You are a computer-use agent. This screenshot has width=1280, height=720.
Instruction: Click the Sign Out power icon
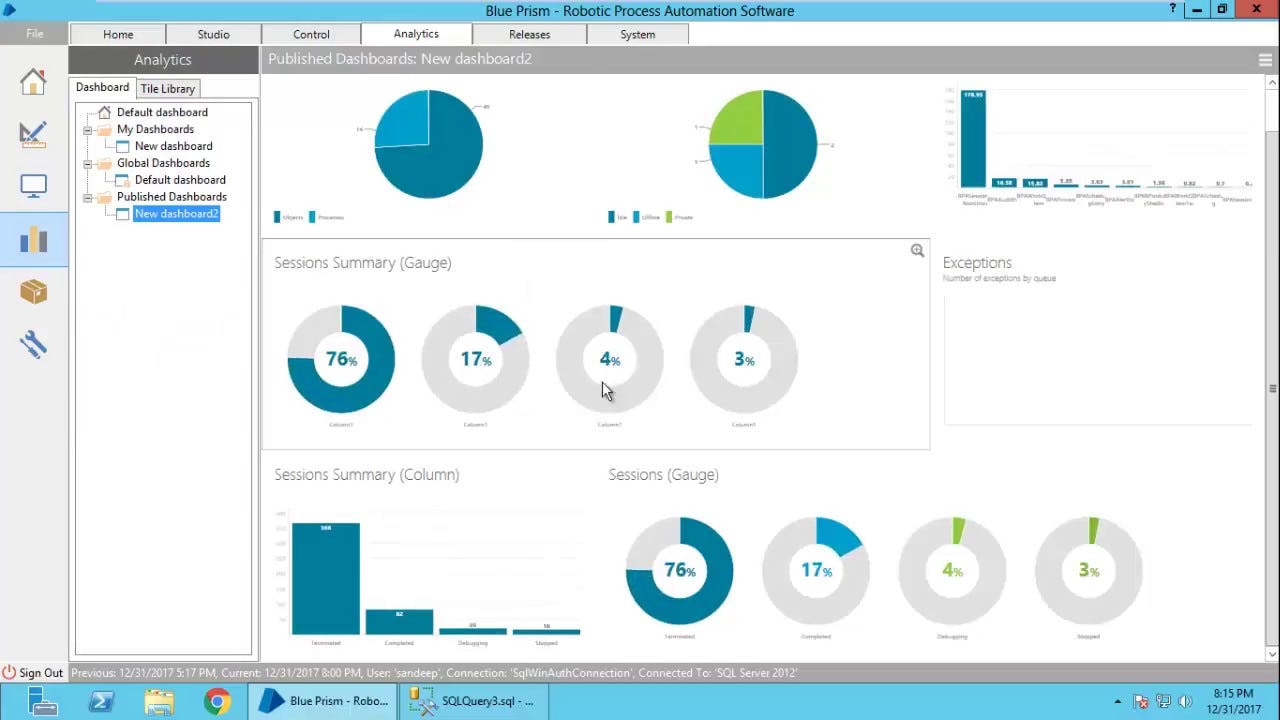point(9,673)
